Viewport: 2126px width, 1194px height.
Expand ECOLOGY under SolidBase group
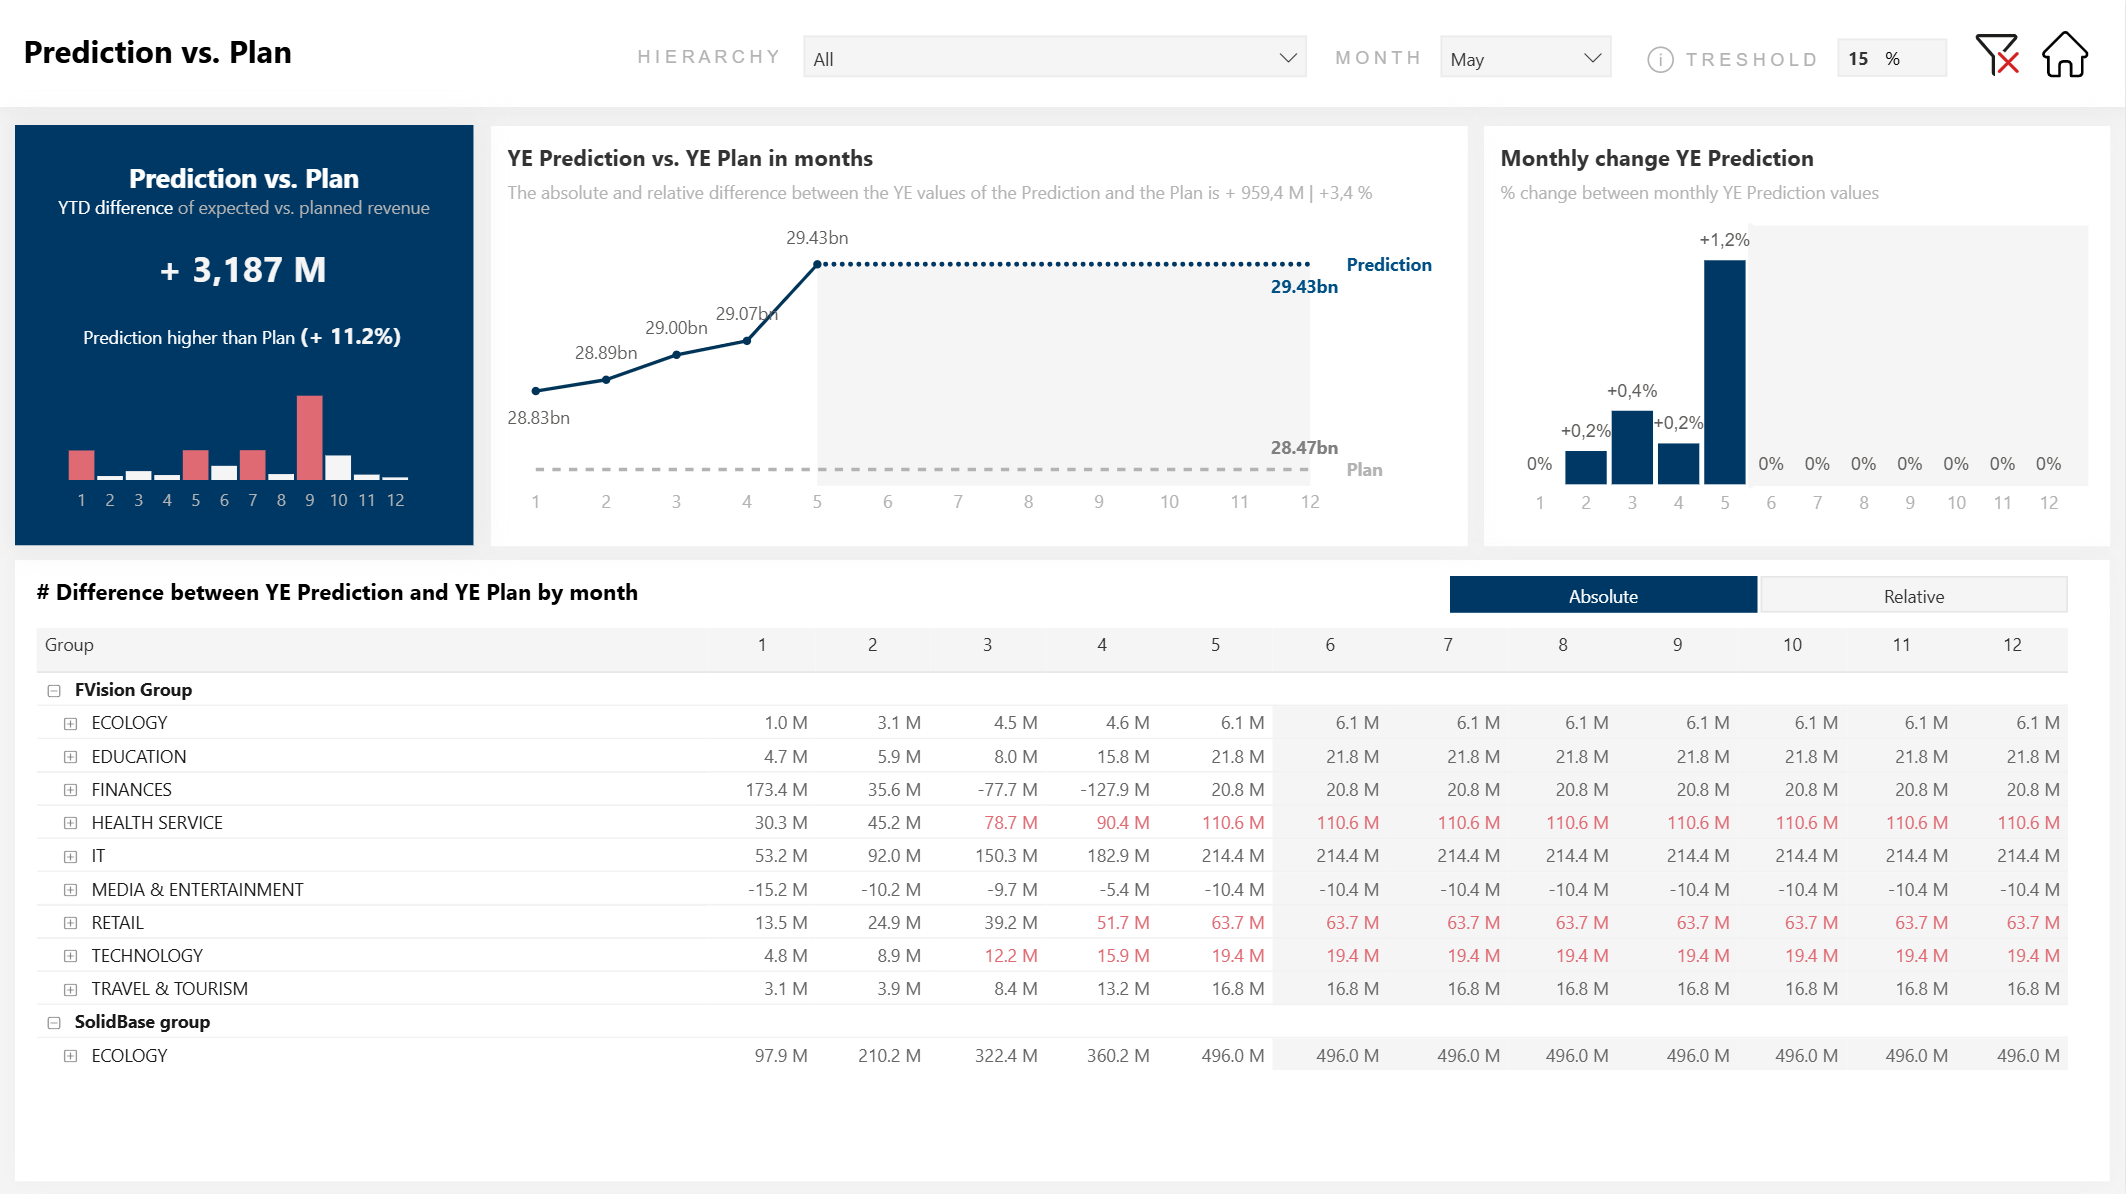69,1055
